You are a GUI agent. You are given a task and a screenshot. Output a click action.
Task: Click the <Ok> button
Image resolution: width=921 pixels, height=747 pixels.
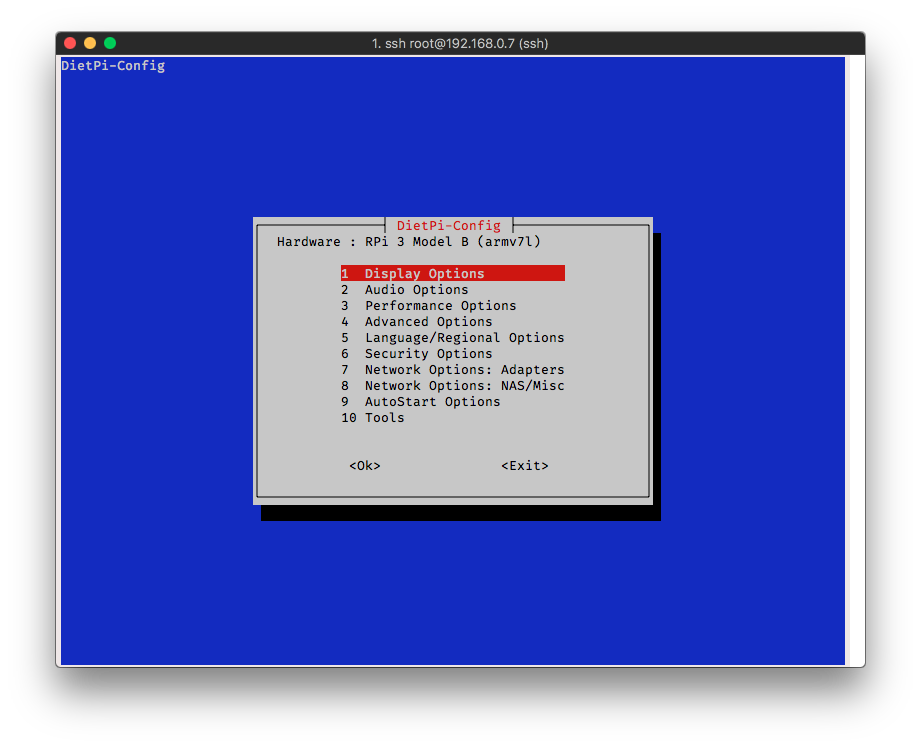pos(365,466)
